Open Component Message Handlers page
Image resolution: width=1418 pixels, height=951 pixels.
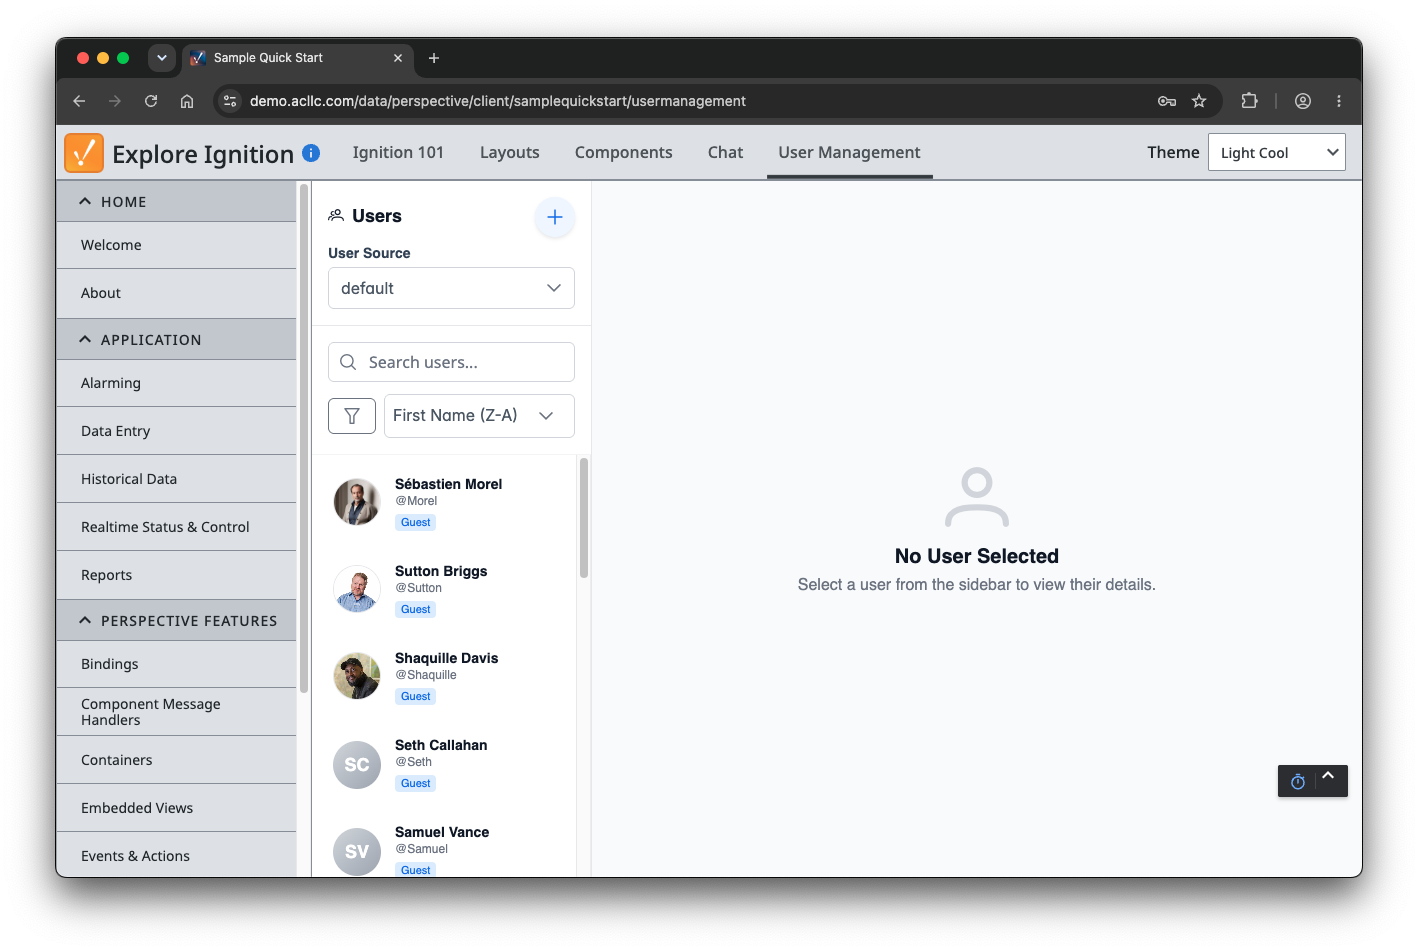(176, 713)
